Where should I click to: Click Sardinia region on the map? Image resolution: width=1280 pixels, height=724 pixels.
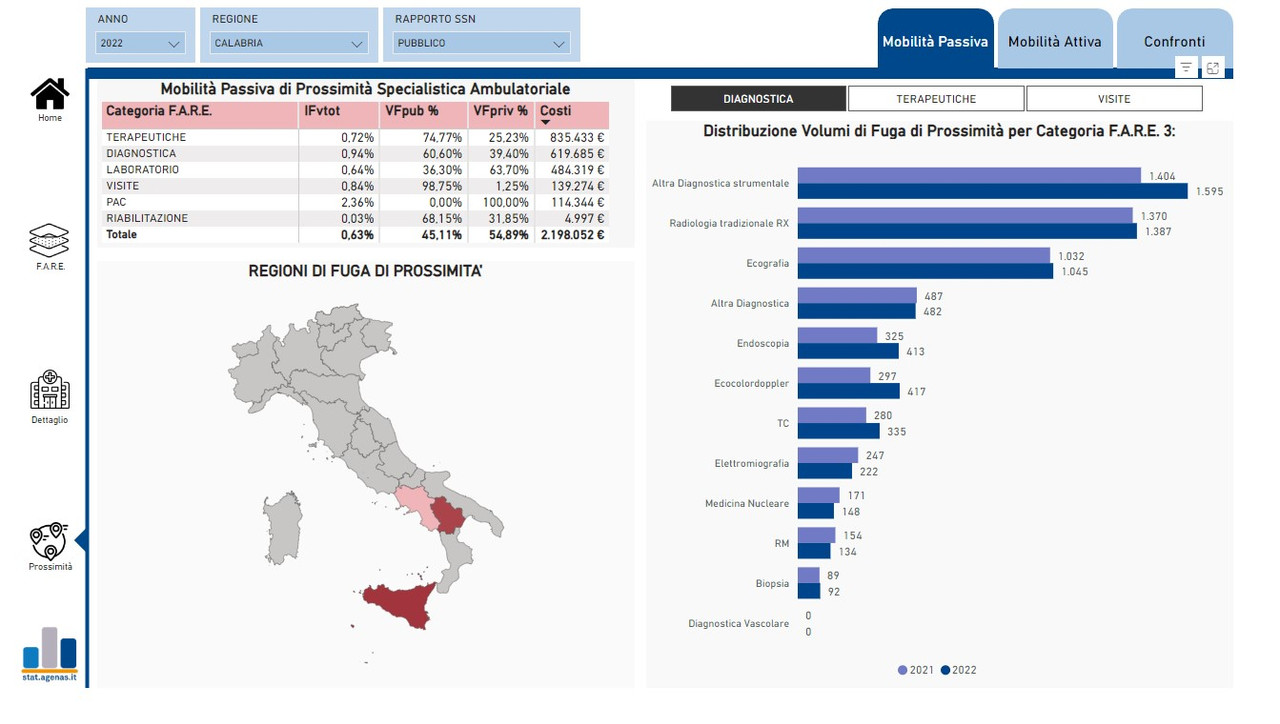pos(282,527)
